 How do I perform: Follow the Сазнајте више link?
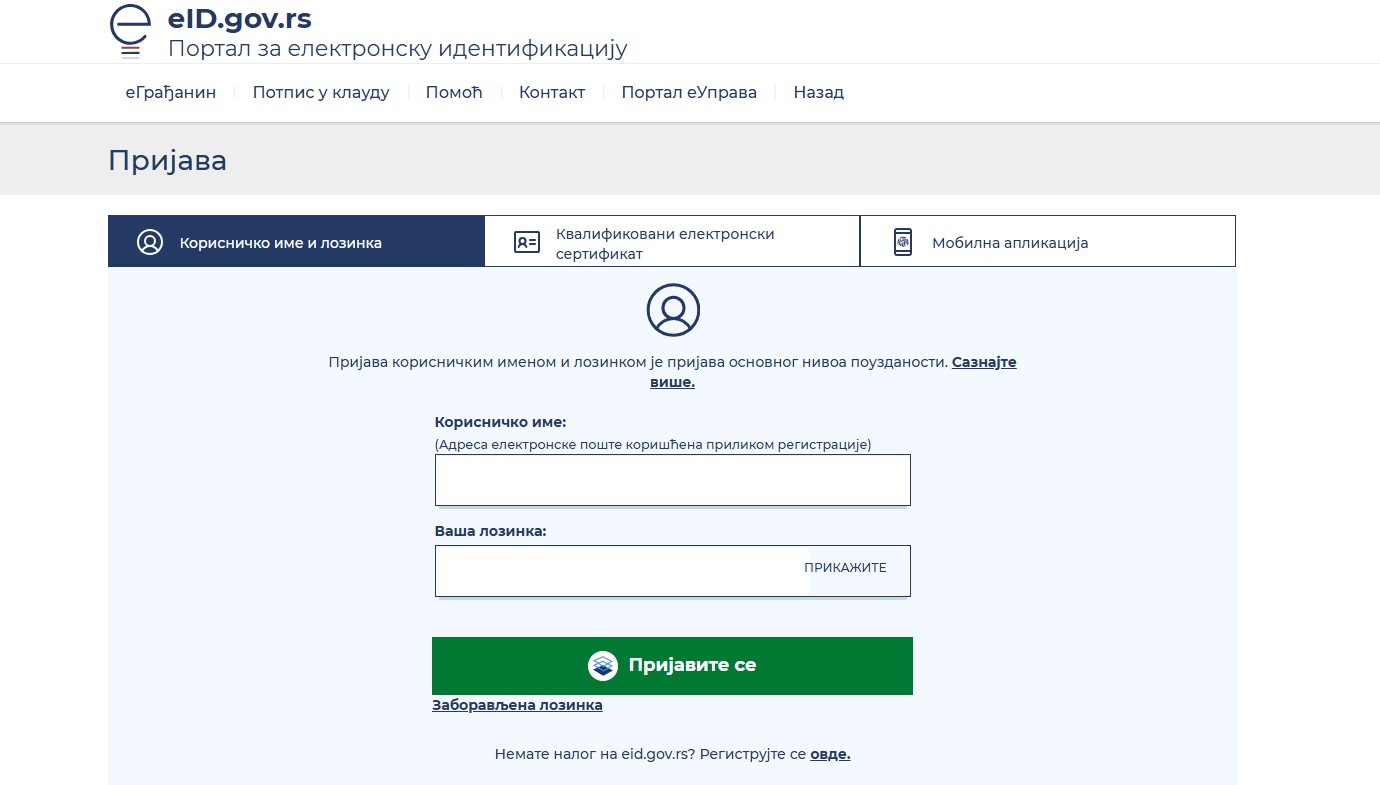tap(983, 362)
